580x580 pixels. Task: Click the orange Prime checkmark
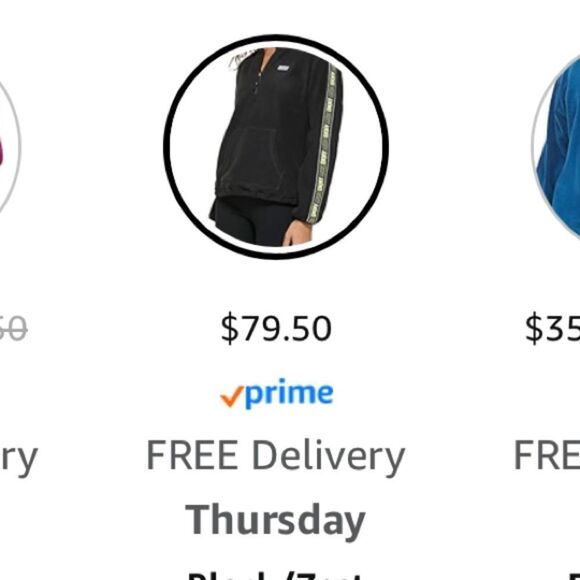pos(232,396)
